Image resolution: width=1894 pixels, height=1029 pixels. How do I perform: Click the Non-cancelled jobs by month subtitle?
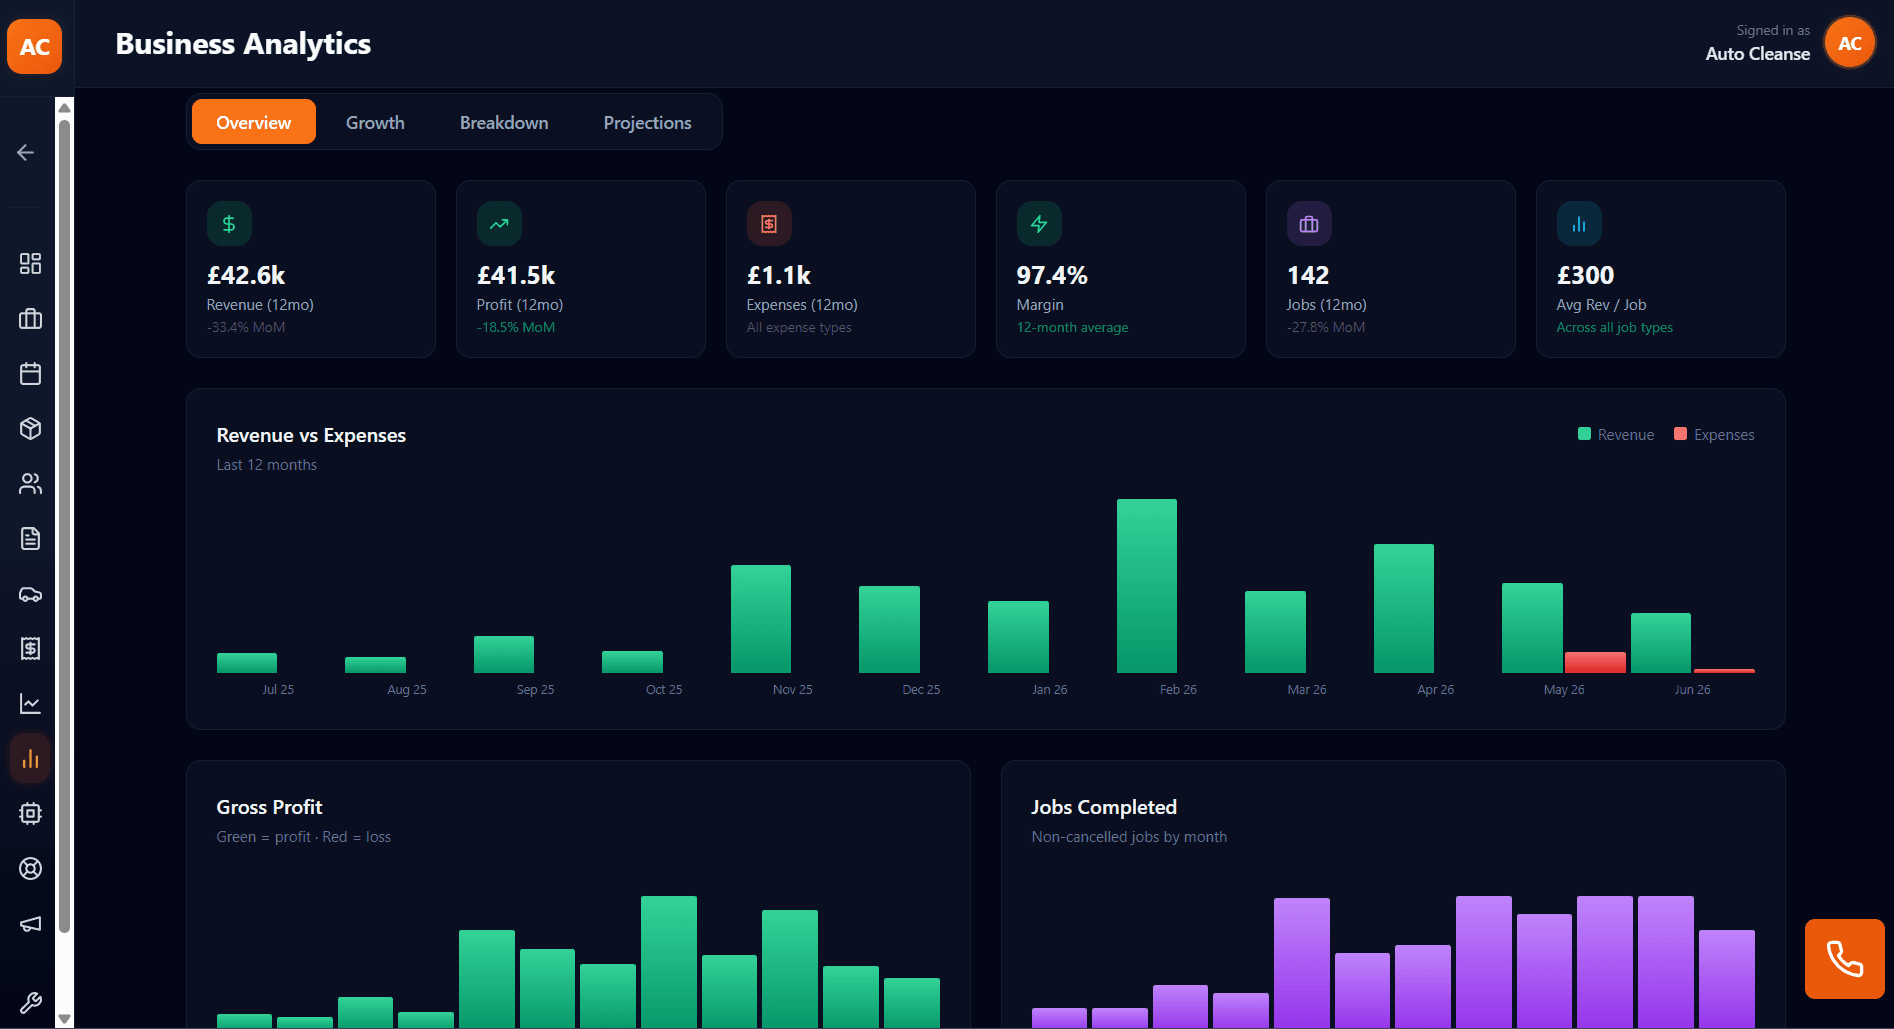pyautogui.click(x=1129, y=837)
